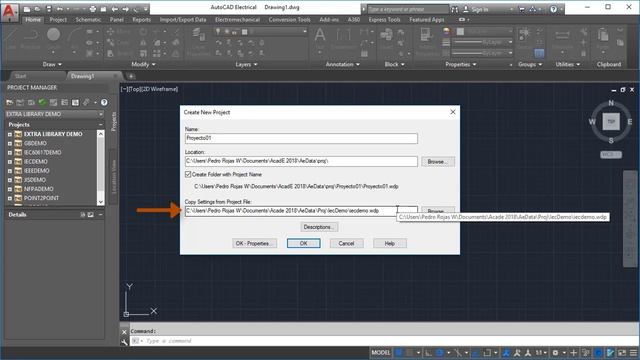Image resolution: width=640 pixels, height=360 pixels.
Task: Open the annotation scale 1:1 dropdown
Action: pyautogui.click(x=541, y=353)
